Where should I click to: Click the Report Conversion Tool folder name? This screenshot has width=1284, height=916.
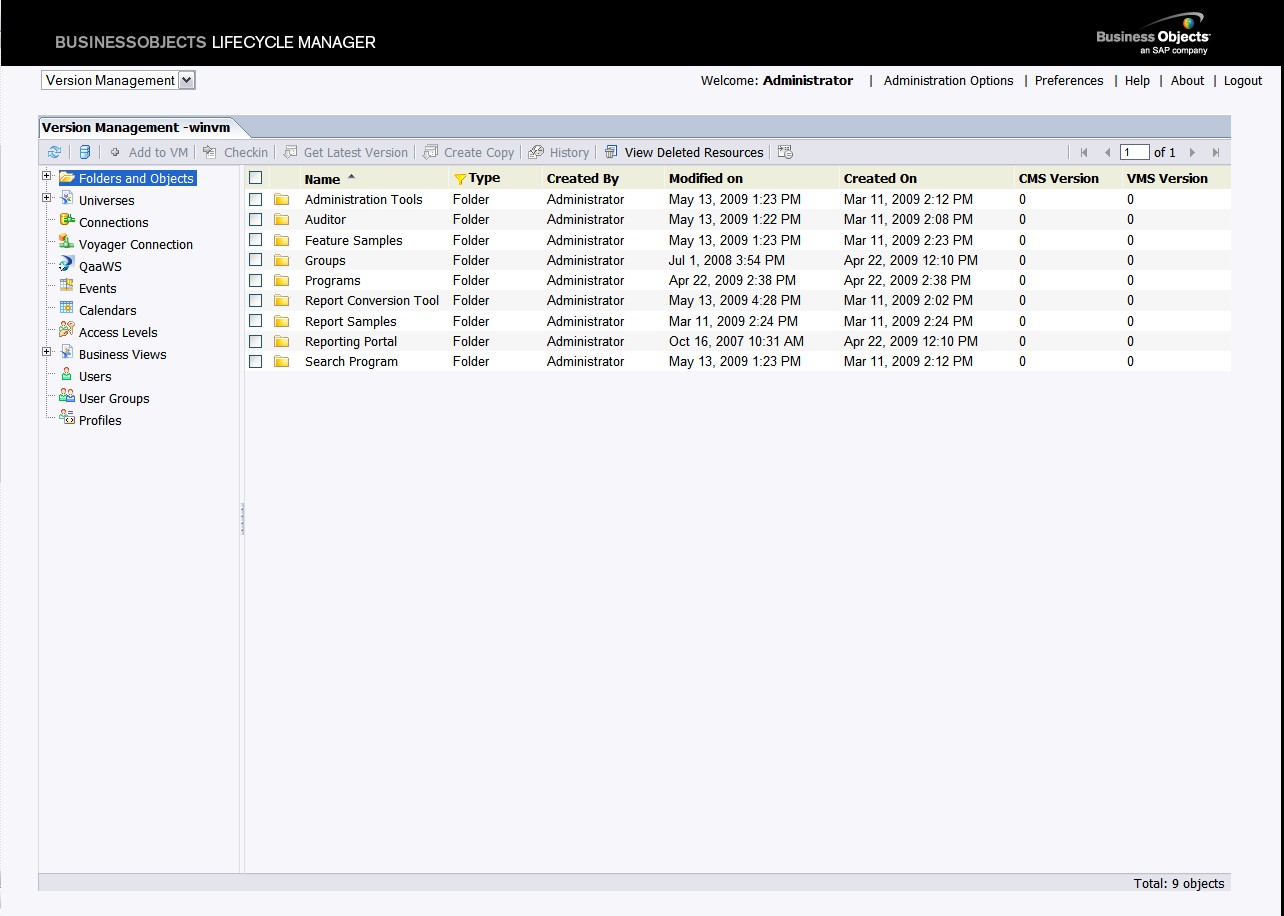372,300
